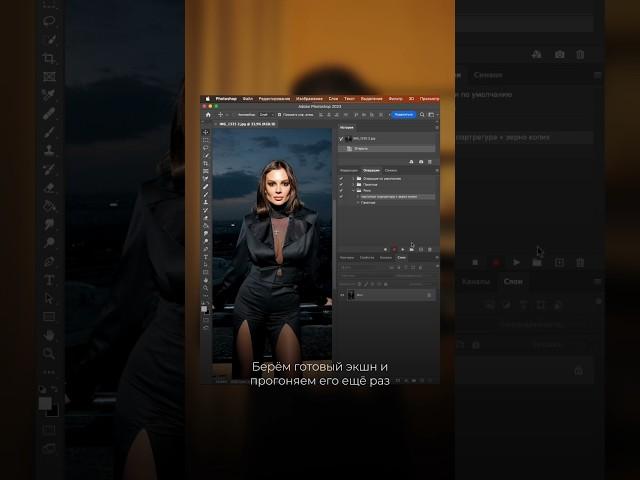Select the Hand tool
640x480 pixels.
click(x=205, y=280)
